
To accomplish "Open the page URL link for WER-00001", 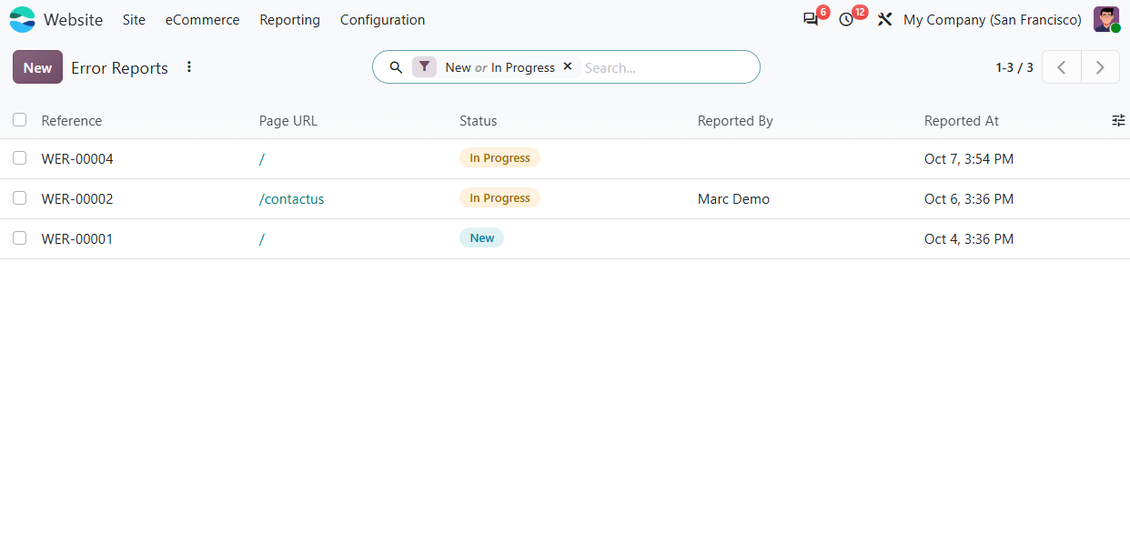I will click(x=262, y=239).
